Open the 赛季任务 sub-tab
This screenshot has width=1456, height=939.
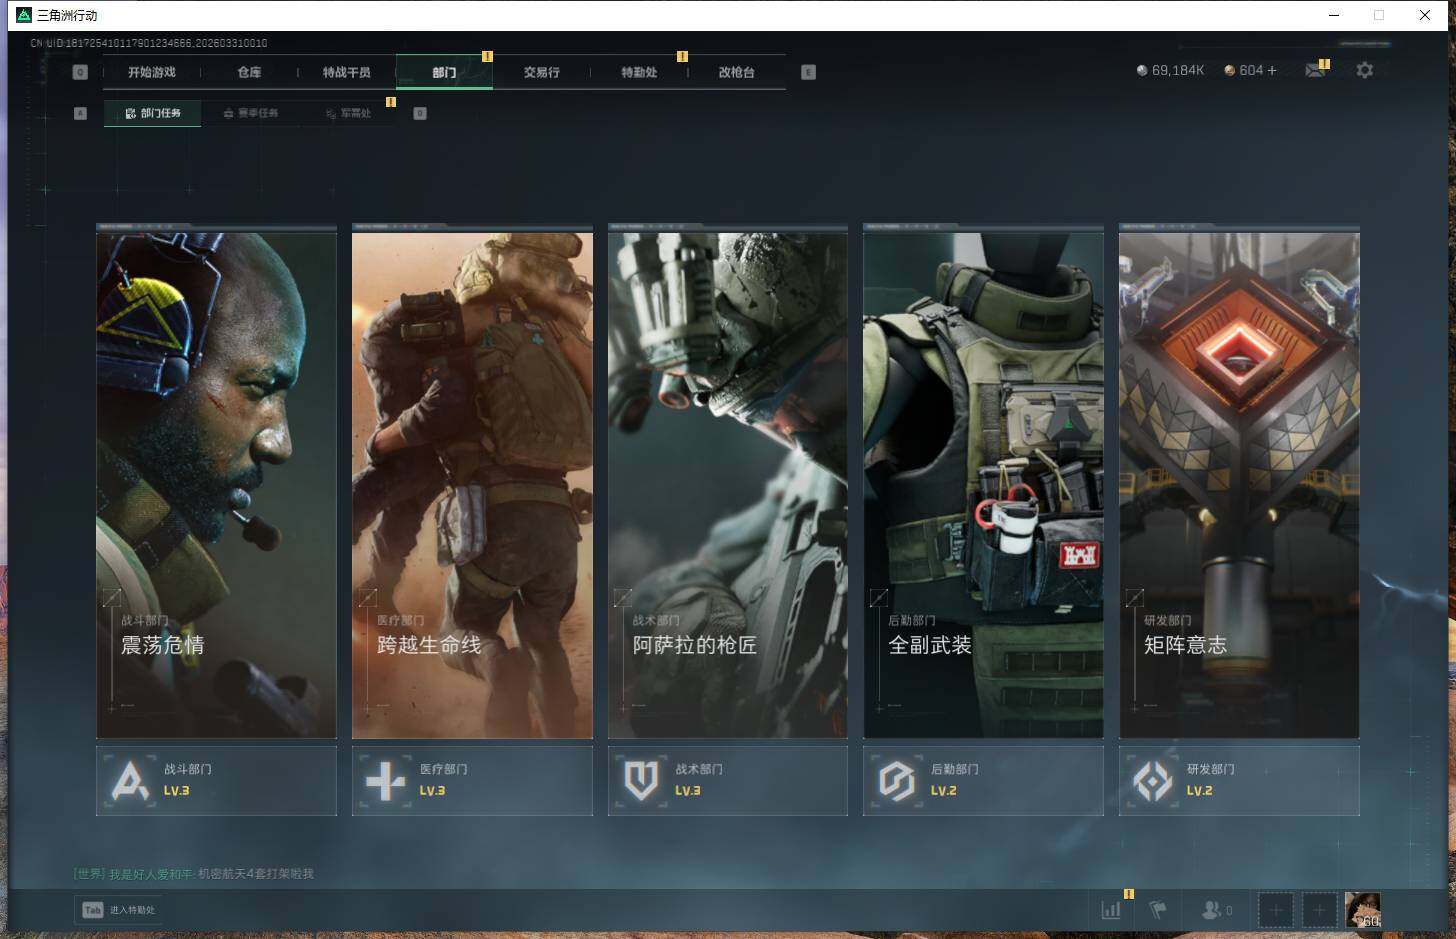pyautogui.click(x=250, y=113)
